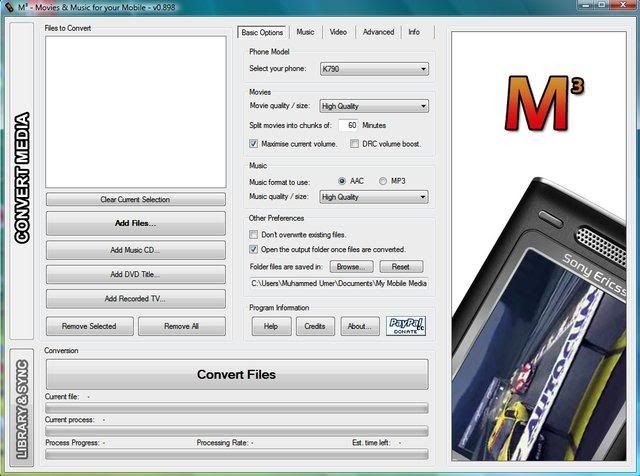Open the Convert Media side tab

point(22,180)
